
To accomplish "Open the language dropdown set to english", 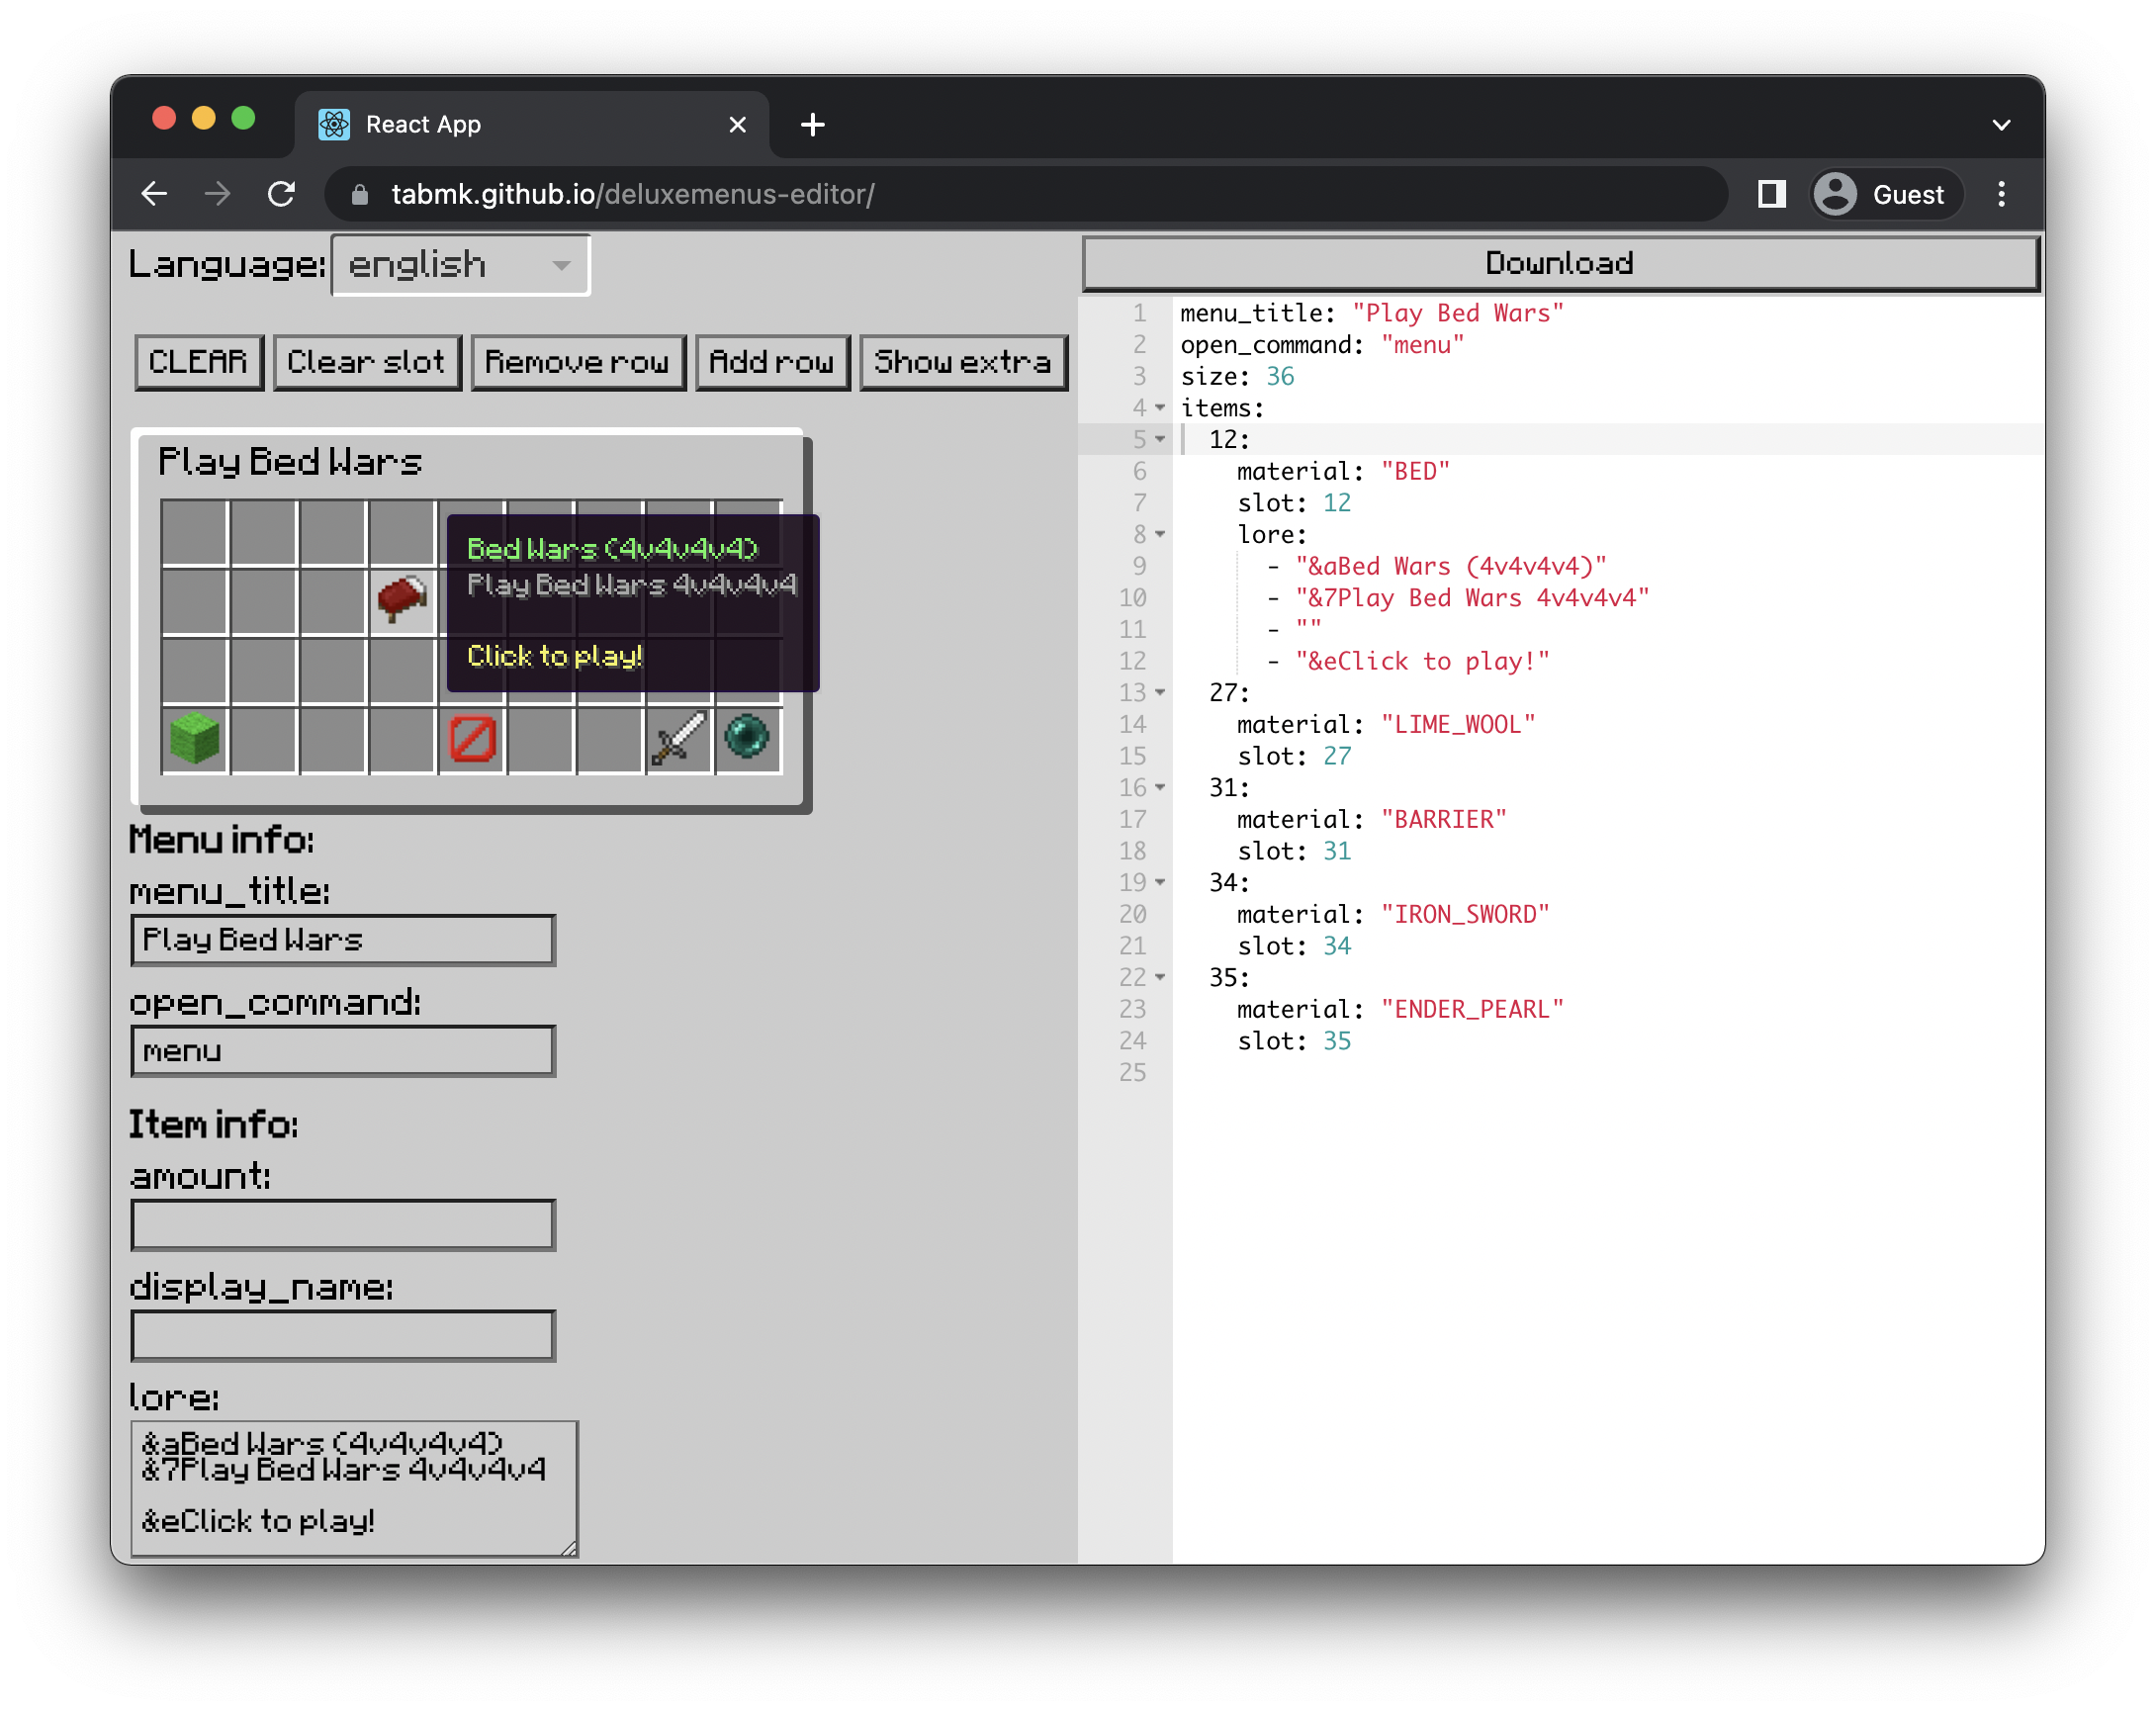I will pyautogui.click(x=460, y=265).
